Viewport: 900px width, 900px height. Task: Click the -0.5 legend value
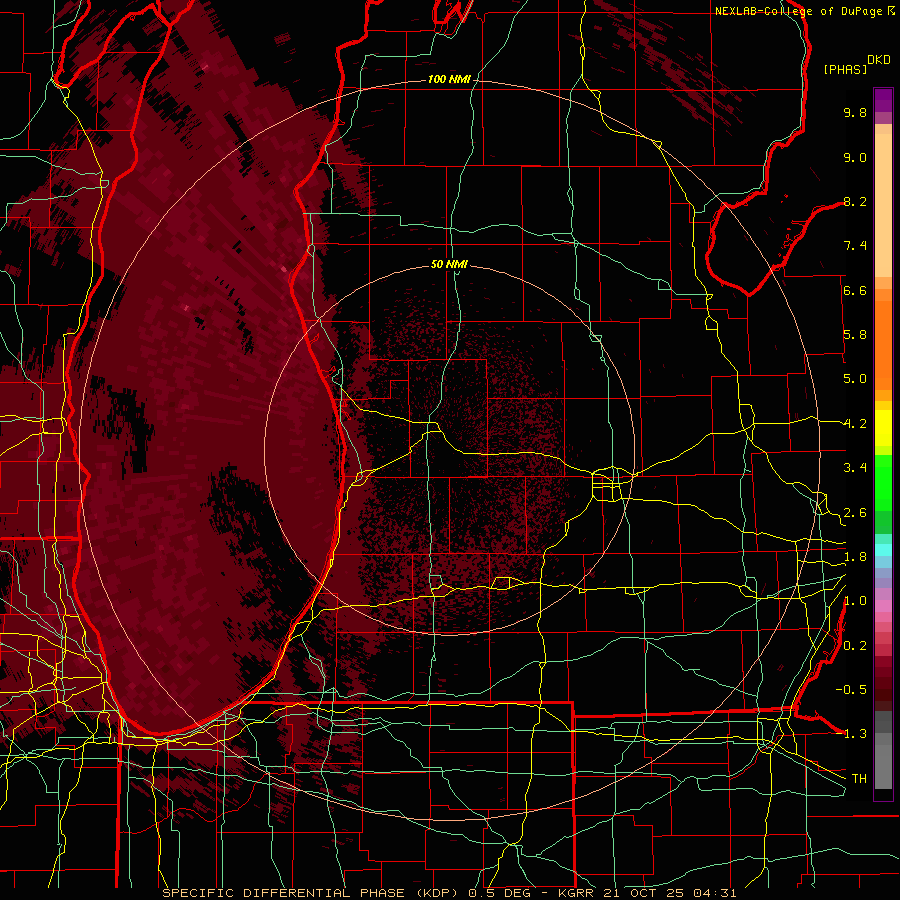click(851, 689)
